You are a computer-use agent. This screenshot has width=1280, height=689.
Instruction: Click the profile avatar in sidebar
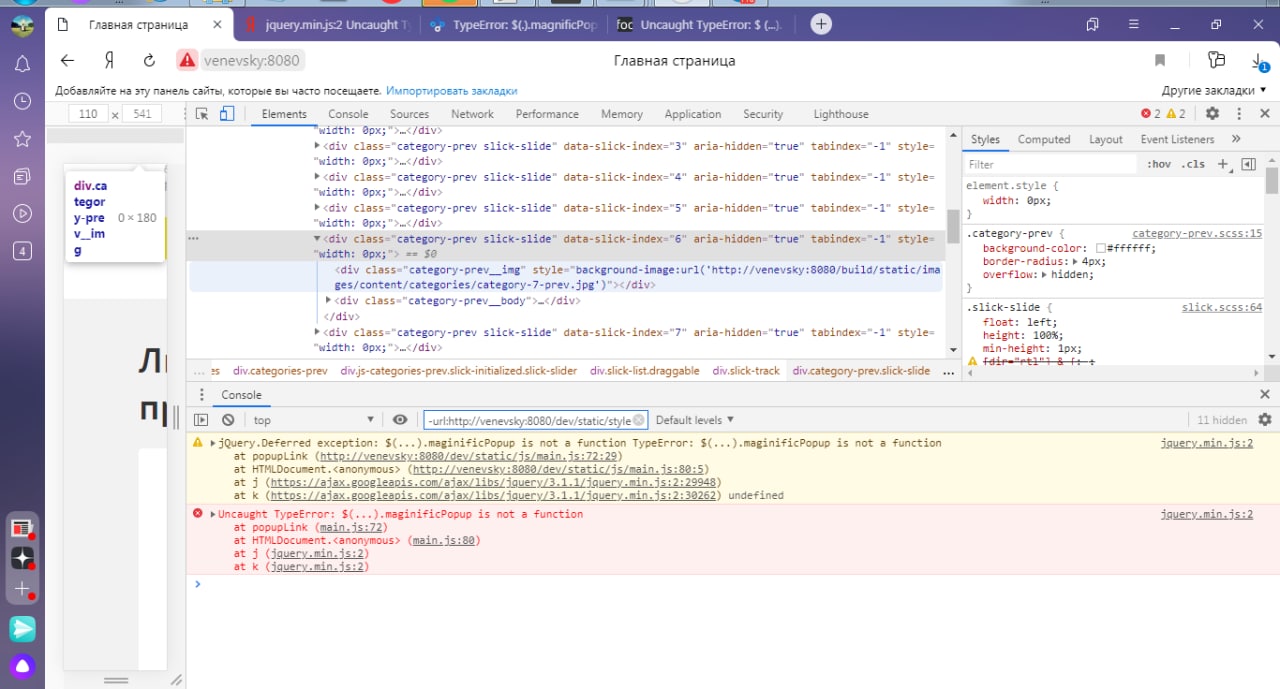22,25
